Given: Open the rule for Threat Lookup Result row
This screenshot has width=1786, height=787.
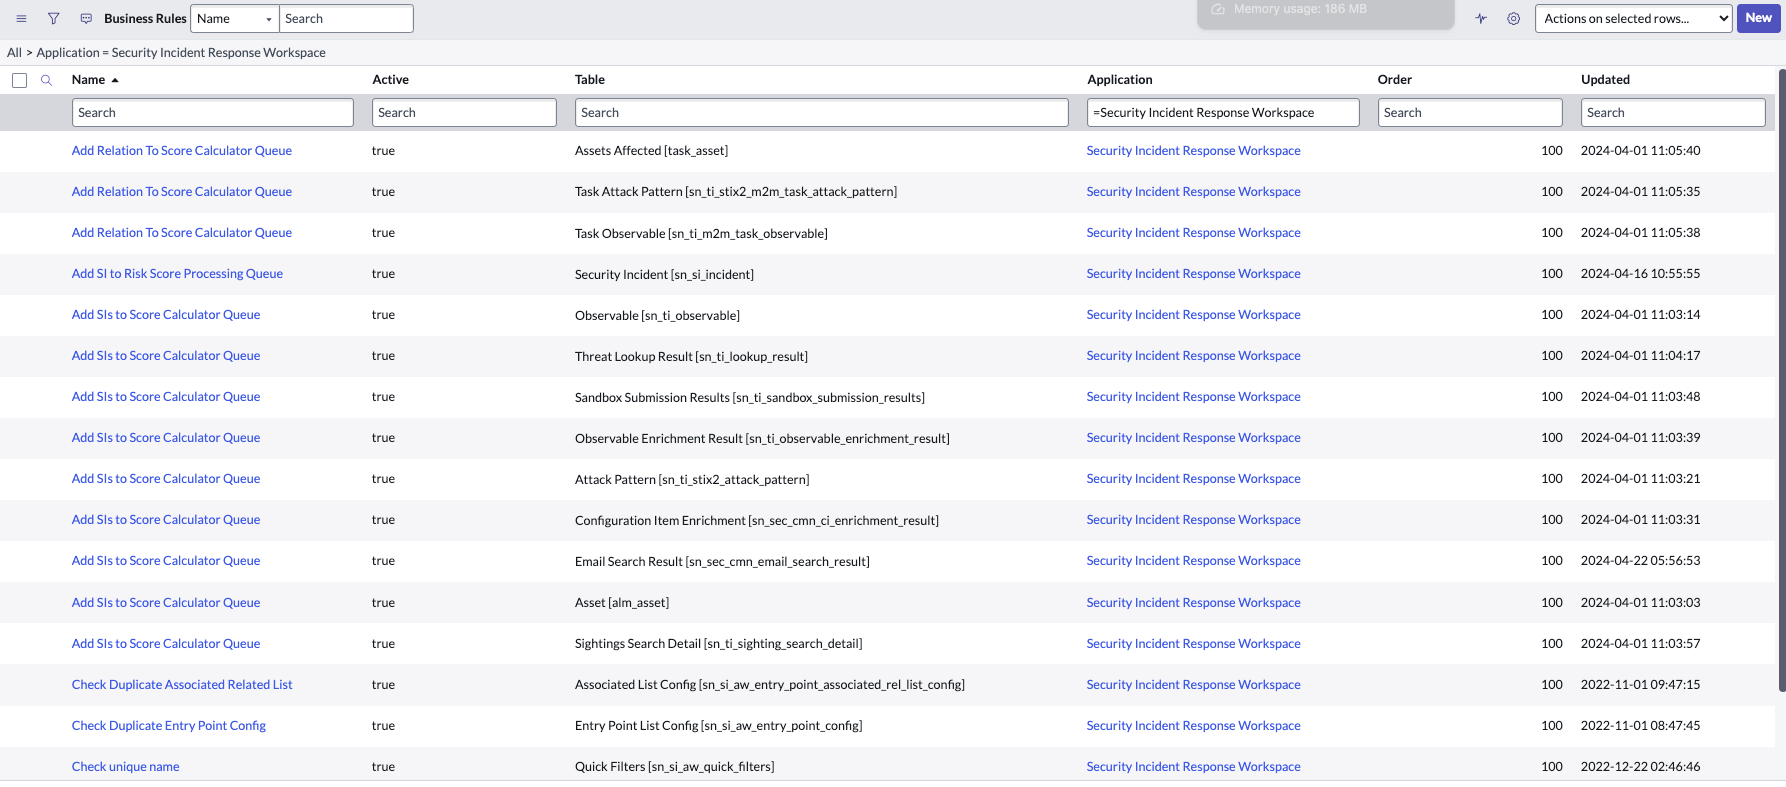Looking at the screenshot, I should 166,356.
